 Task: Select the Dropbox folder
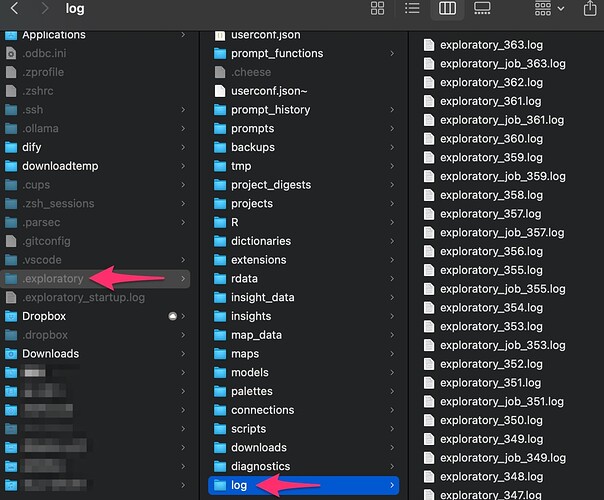44,316
